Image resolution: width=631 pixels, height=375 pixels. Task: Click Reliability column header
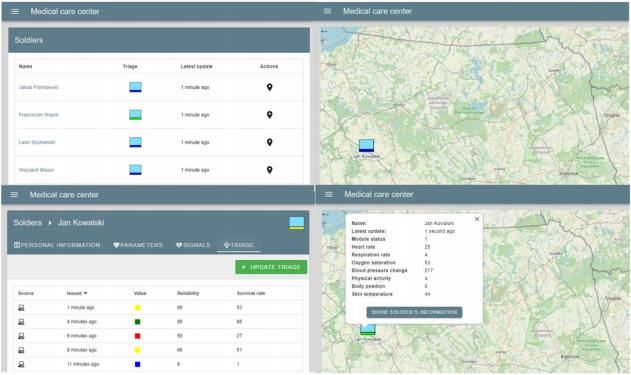click(188, 293)
